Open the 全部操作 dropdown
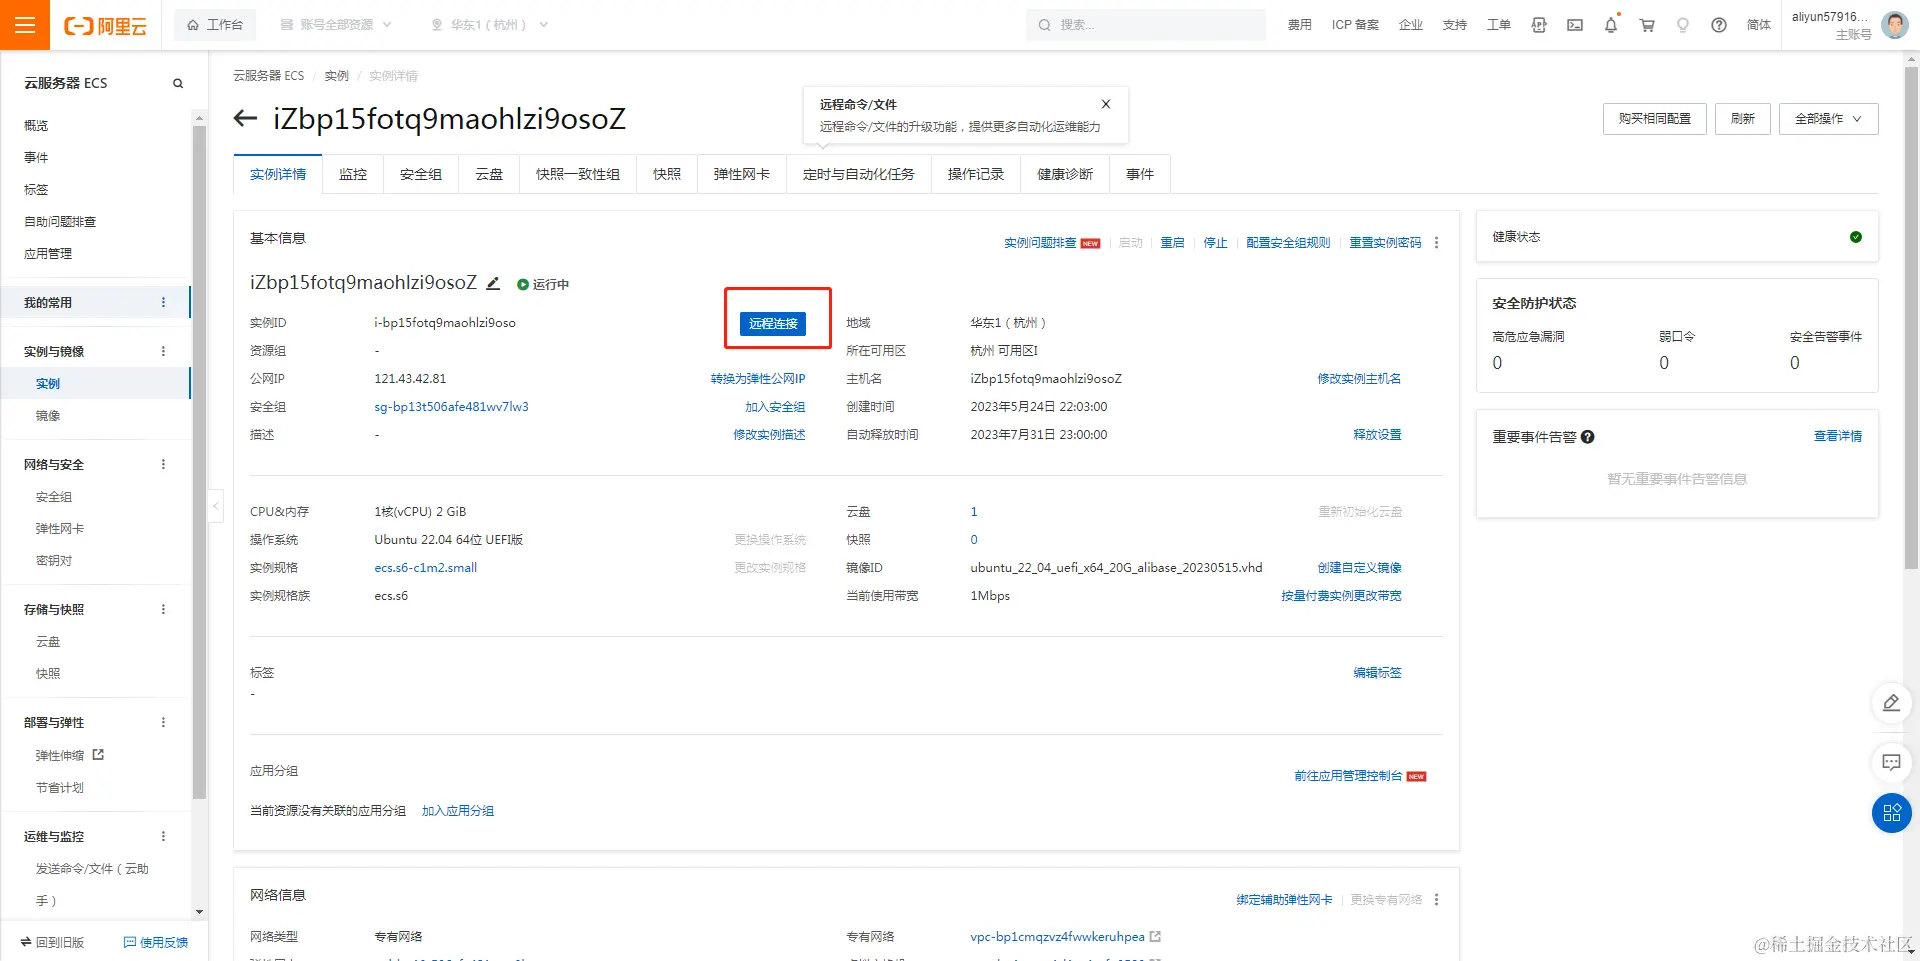 coord(1828,119)
